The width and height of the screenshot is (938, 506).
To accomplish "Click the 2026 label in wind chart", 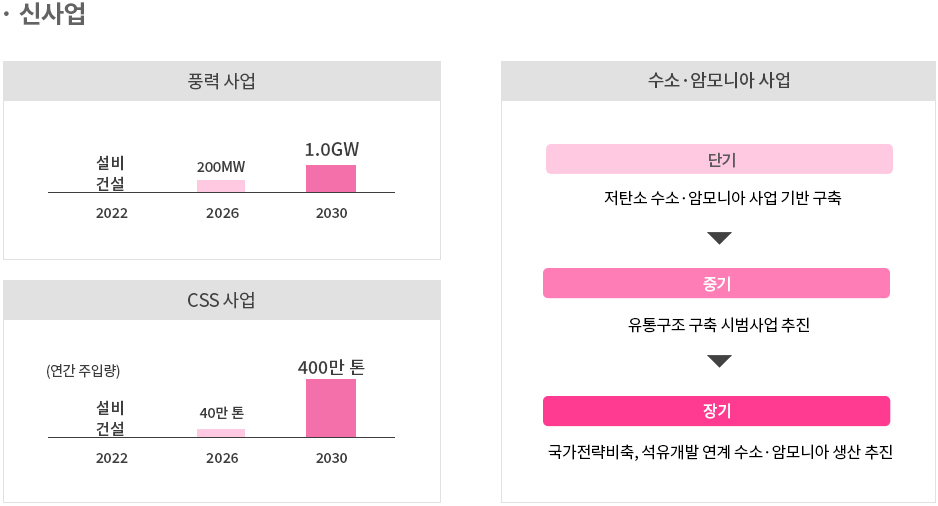I will [x=223, y=214].
